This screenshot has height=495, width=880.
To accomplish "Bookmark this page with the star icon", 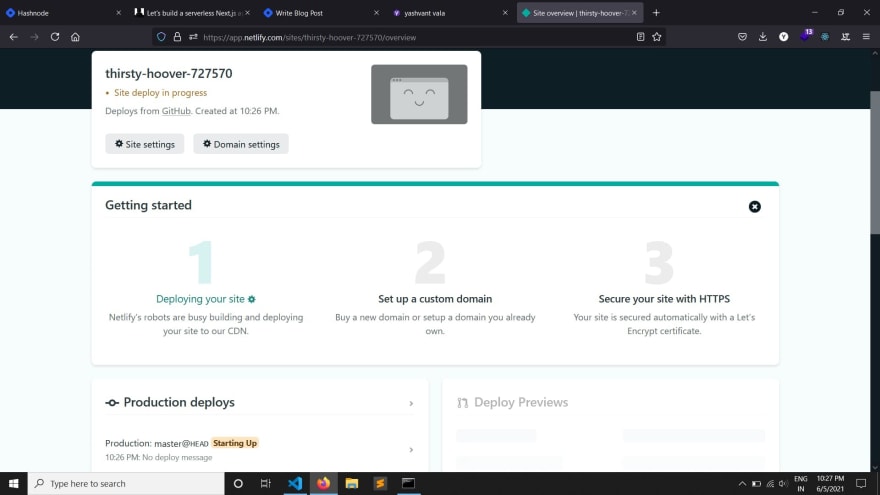I will point(657,37).
